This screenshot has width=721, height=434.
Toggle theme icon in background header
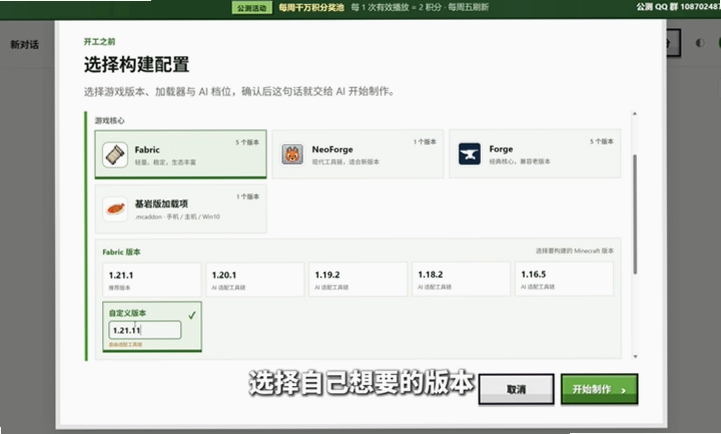pos(700,43)
